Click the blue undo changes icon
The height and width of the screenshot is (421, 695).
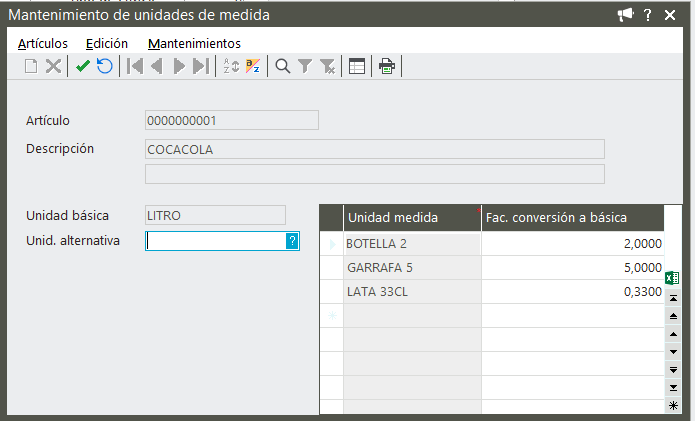click(x=104, y=66)
